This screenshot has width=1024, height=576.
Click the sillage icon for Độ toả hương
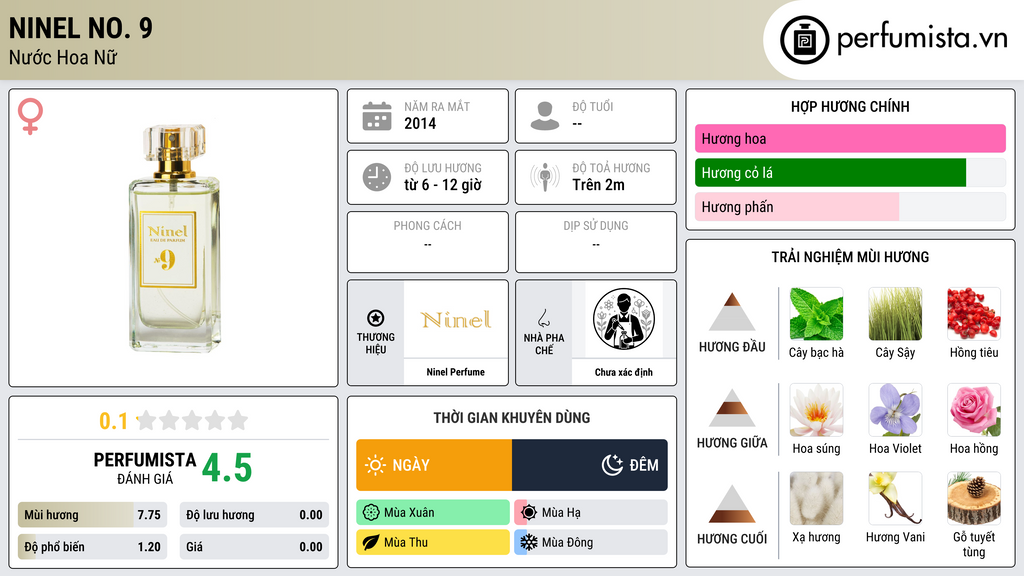click(545, 177)
